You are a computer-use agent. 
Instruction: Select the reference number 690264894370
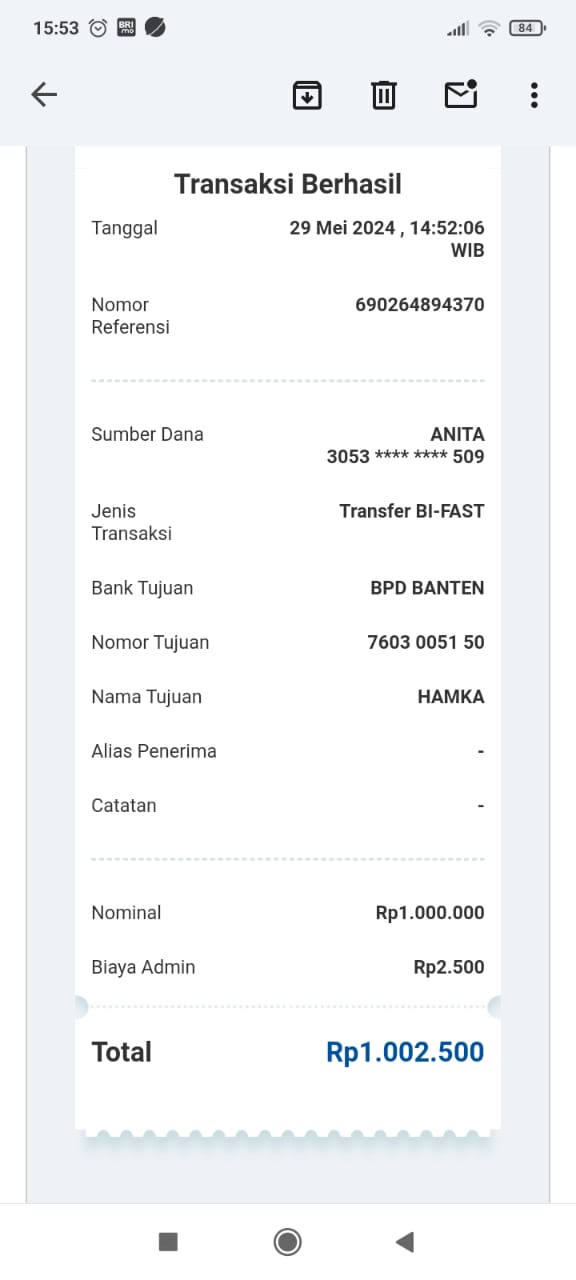point(419,304)
